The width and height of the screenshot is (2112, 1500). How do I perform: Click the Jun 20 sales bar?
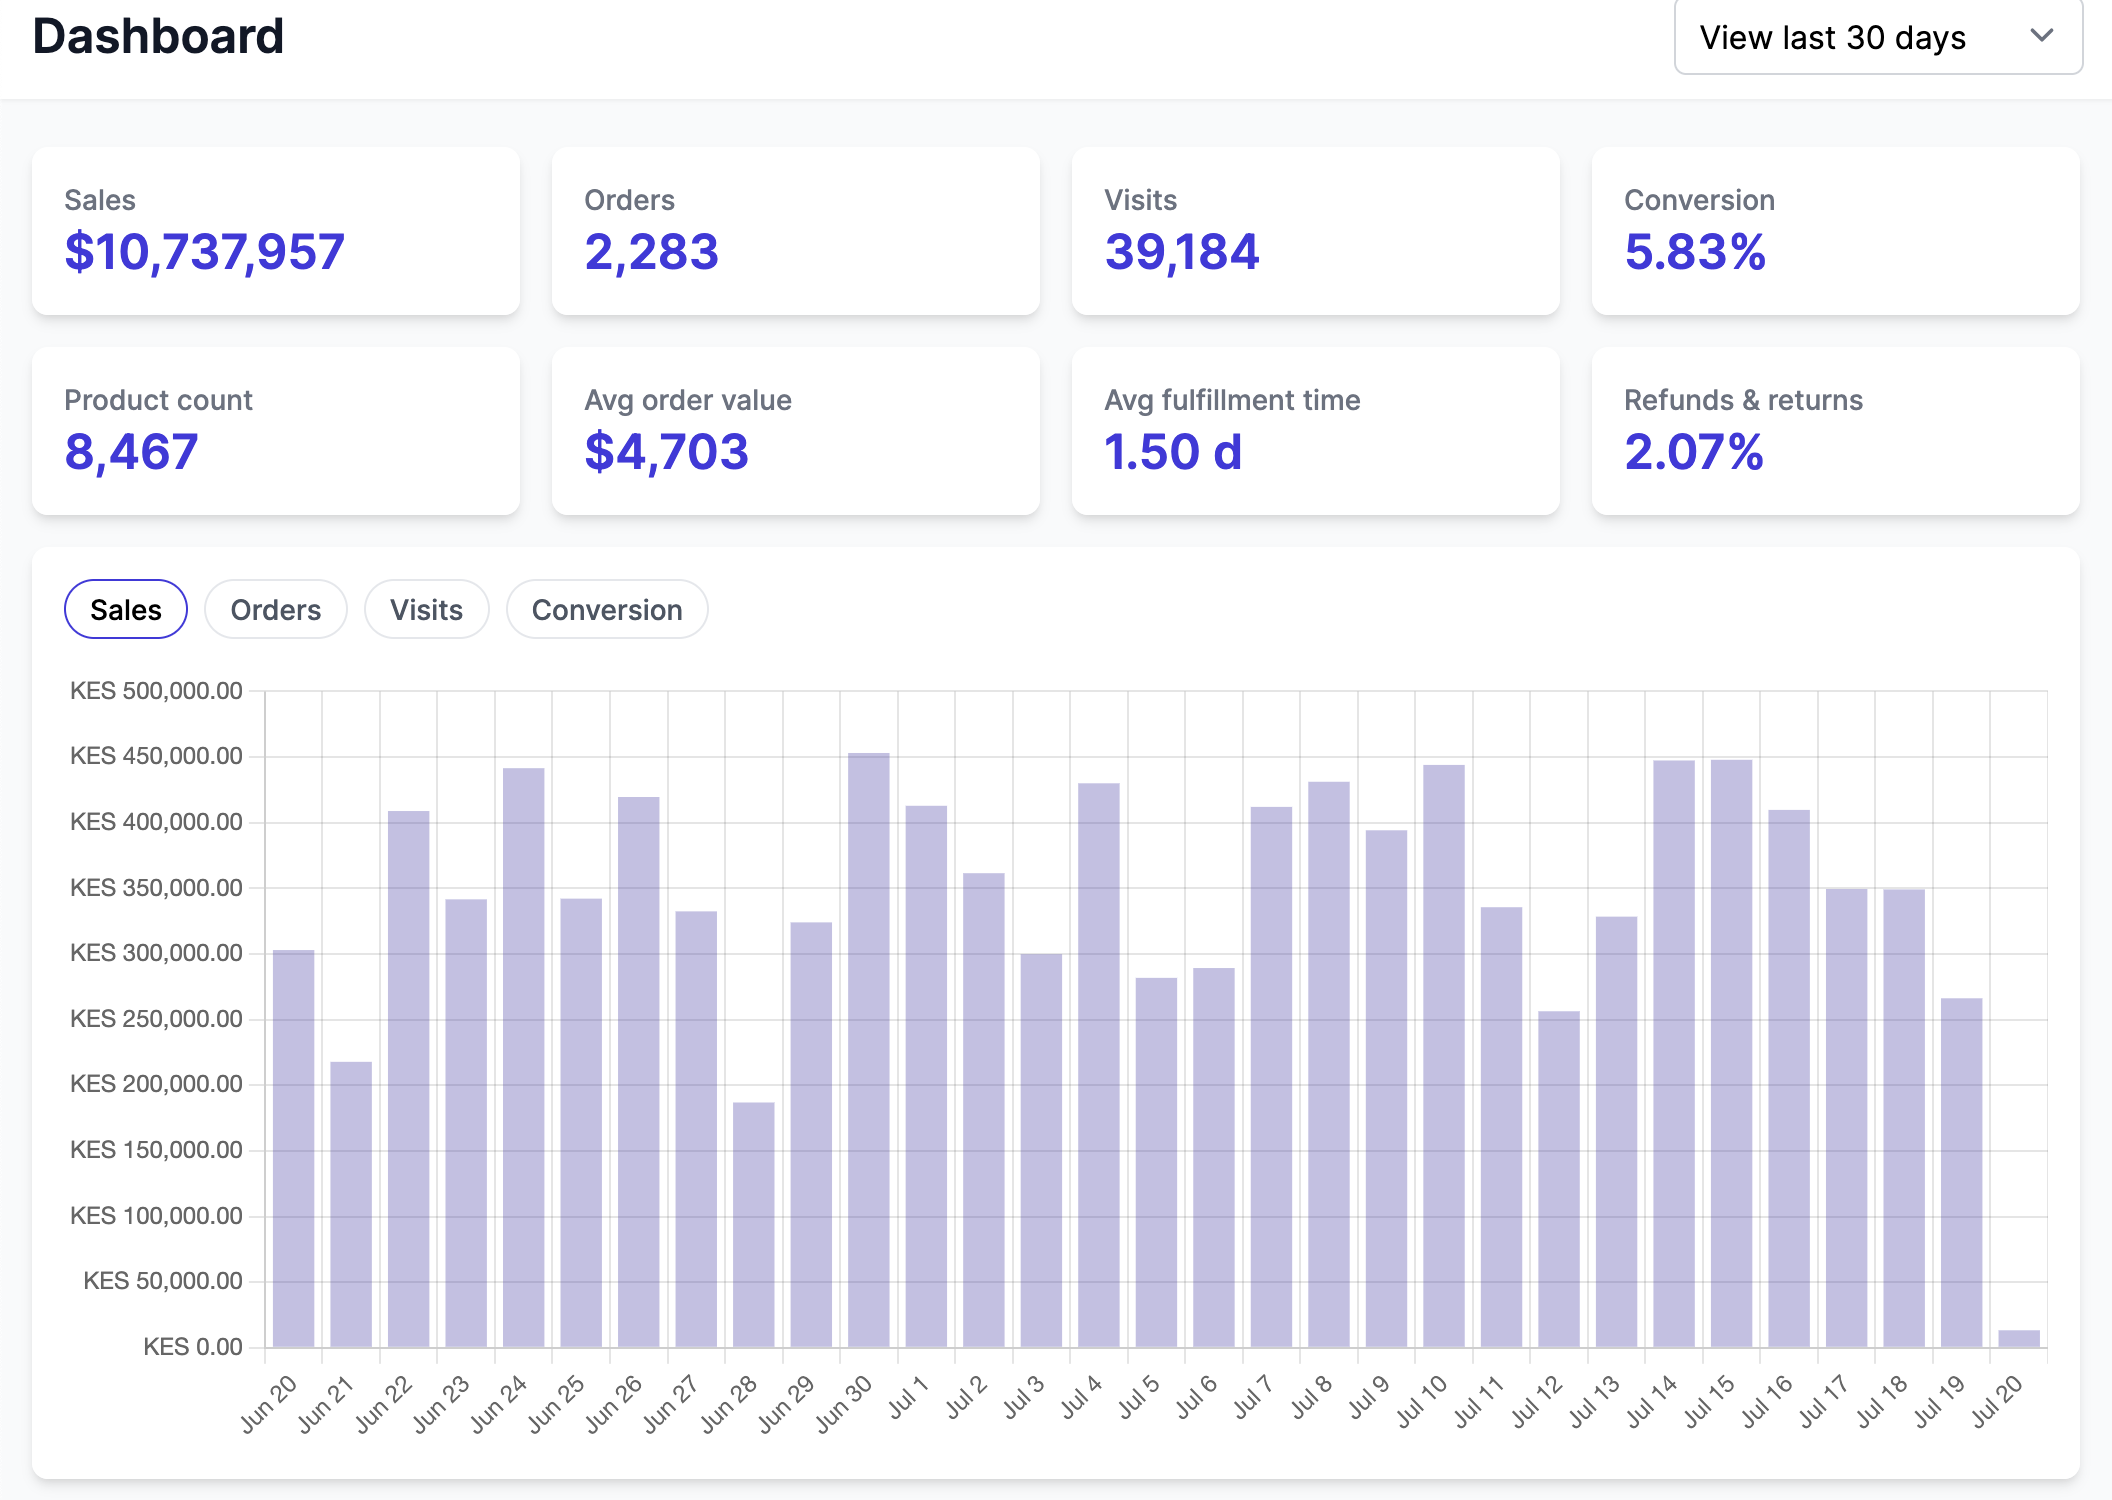pyautogui.click(x=294, y=1148)
